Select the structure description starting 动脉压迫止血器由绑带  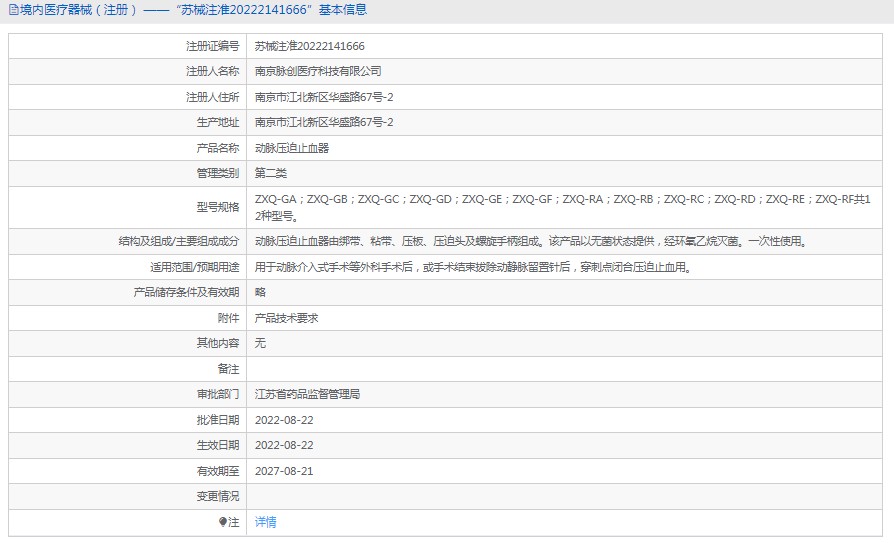point(531,241)
